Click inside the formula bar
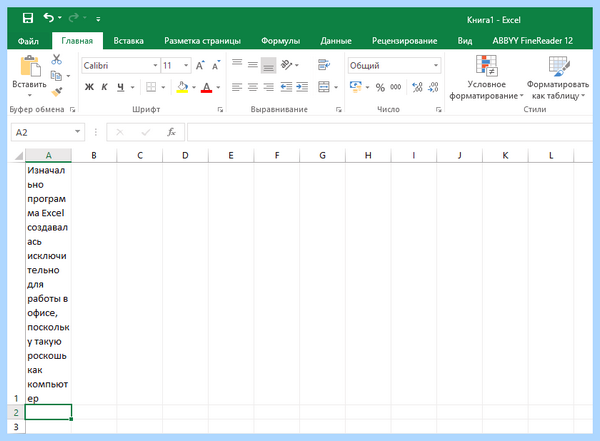Viewport: 600px width, 441px height. coord(390,132)
